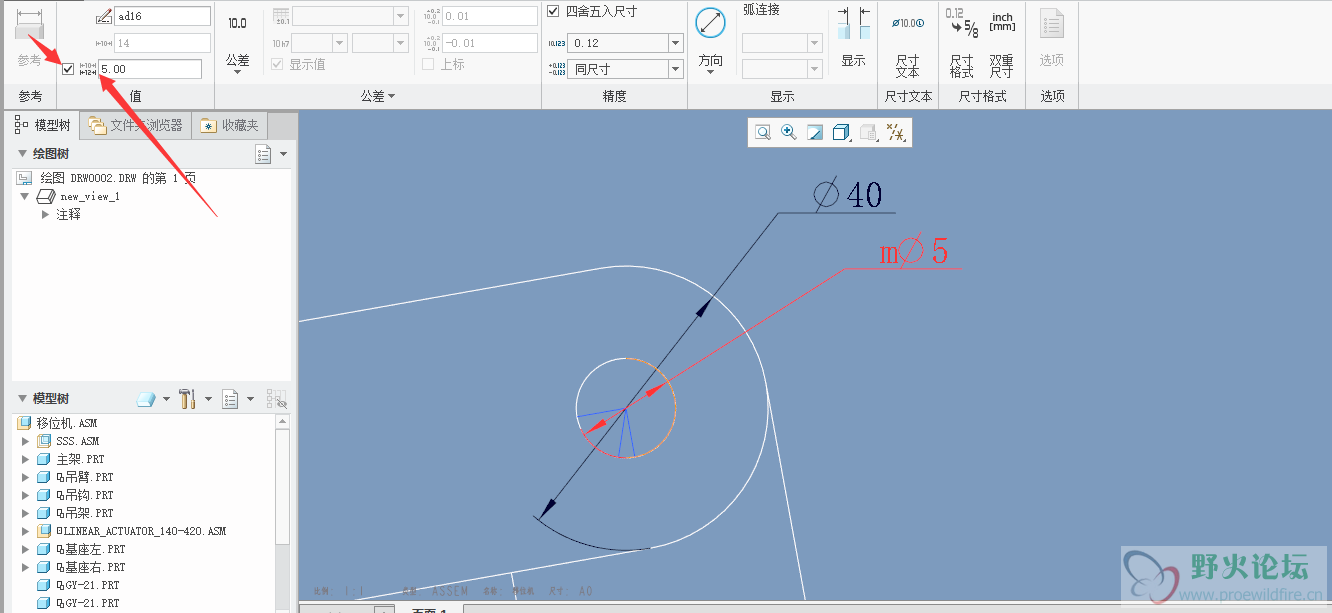The image size is (1332, 613).
Task: Edit the dimension name field ad16
Action: click(163, 16)
